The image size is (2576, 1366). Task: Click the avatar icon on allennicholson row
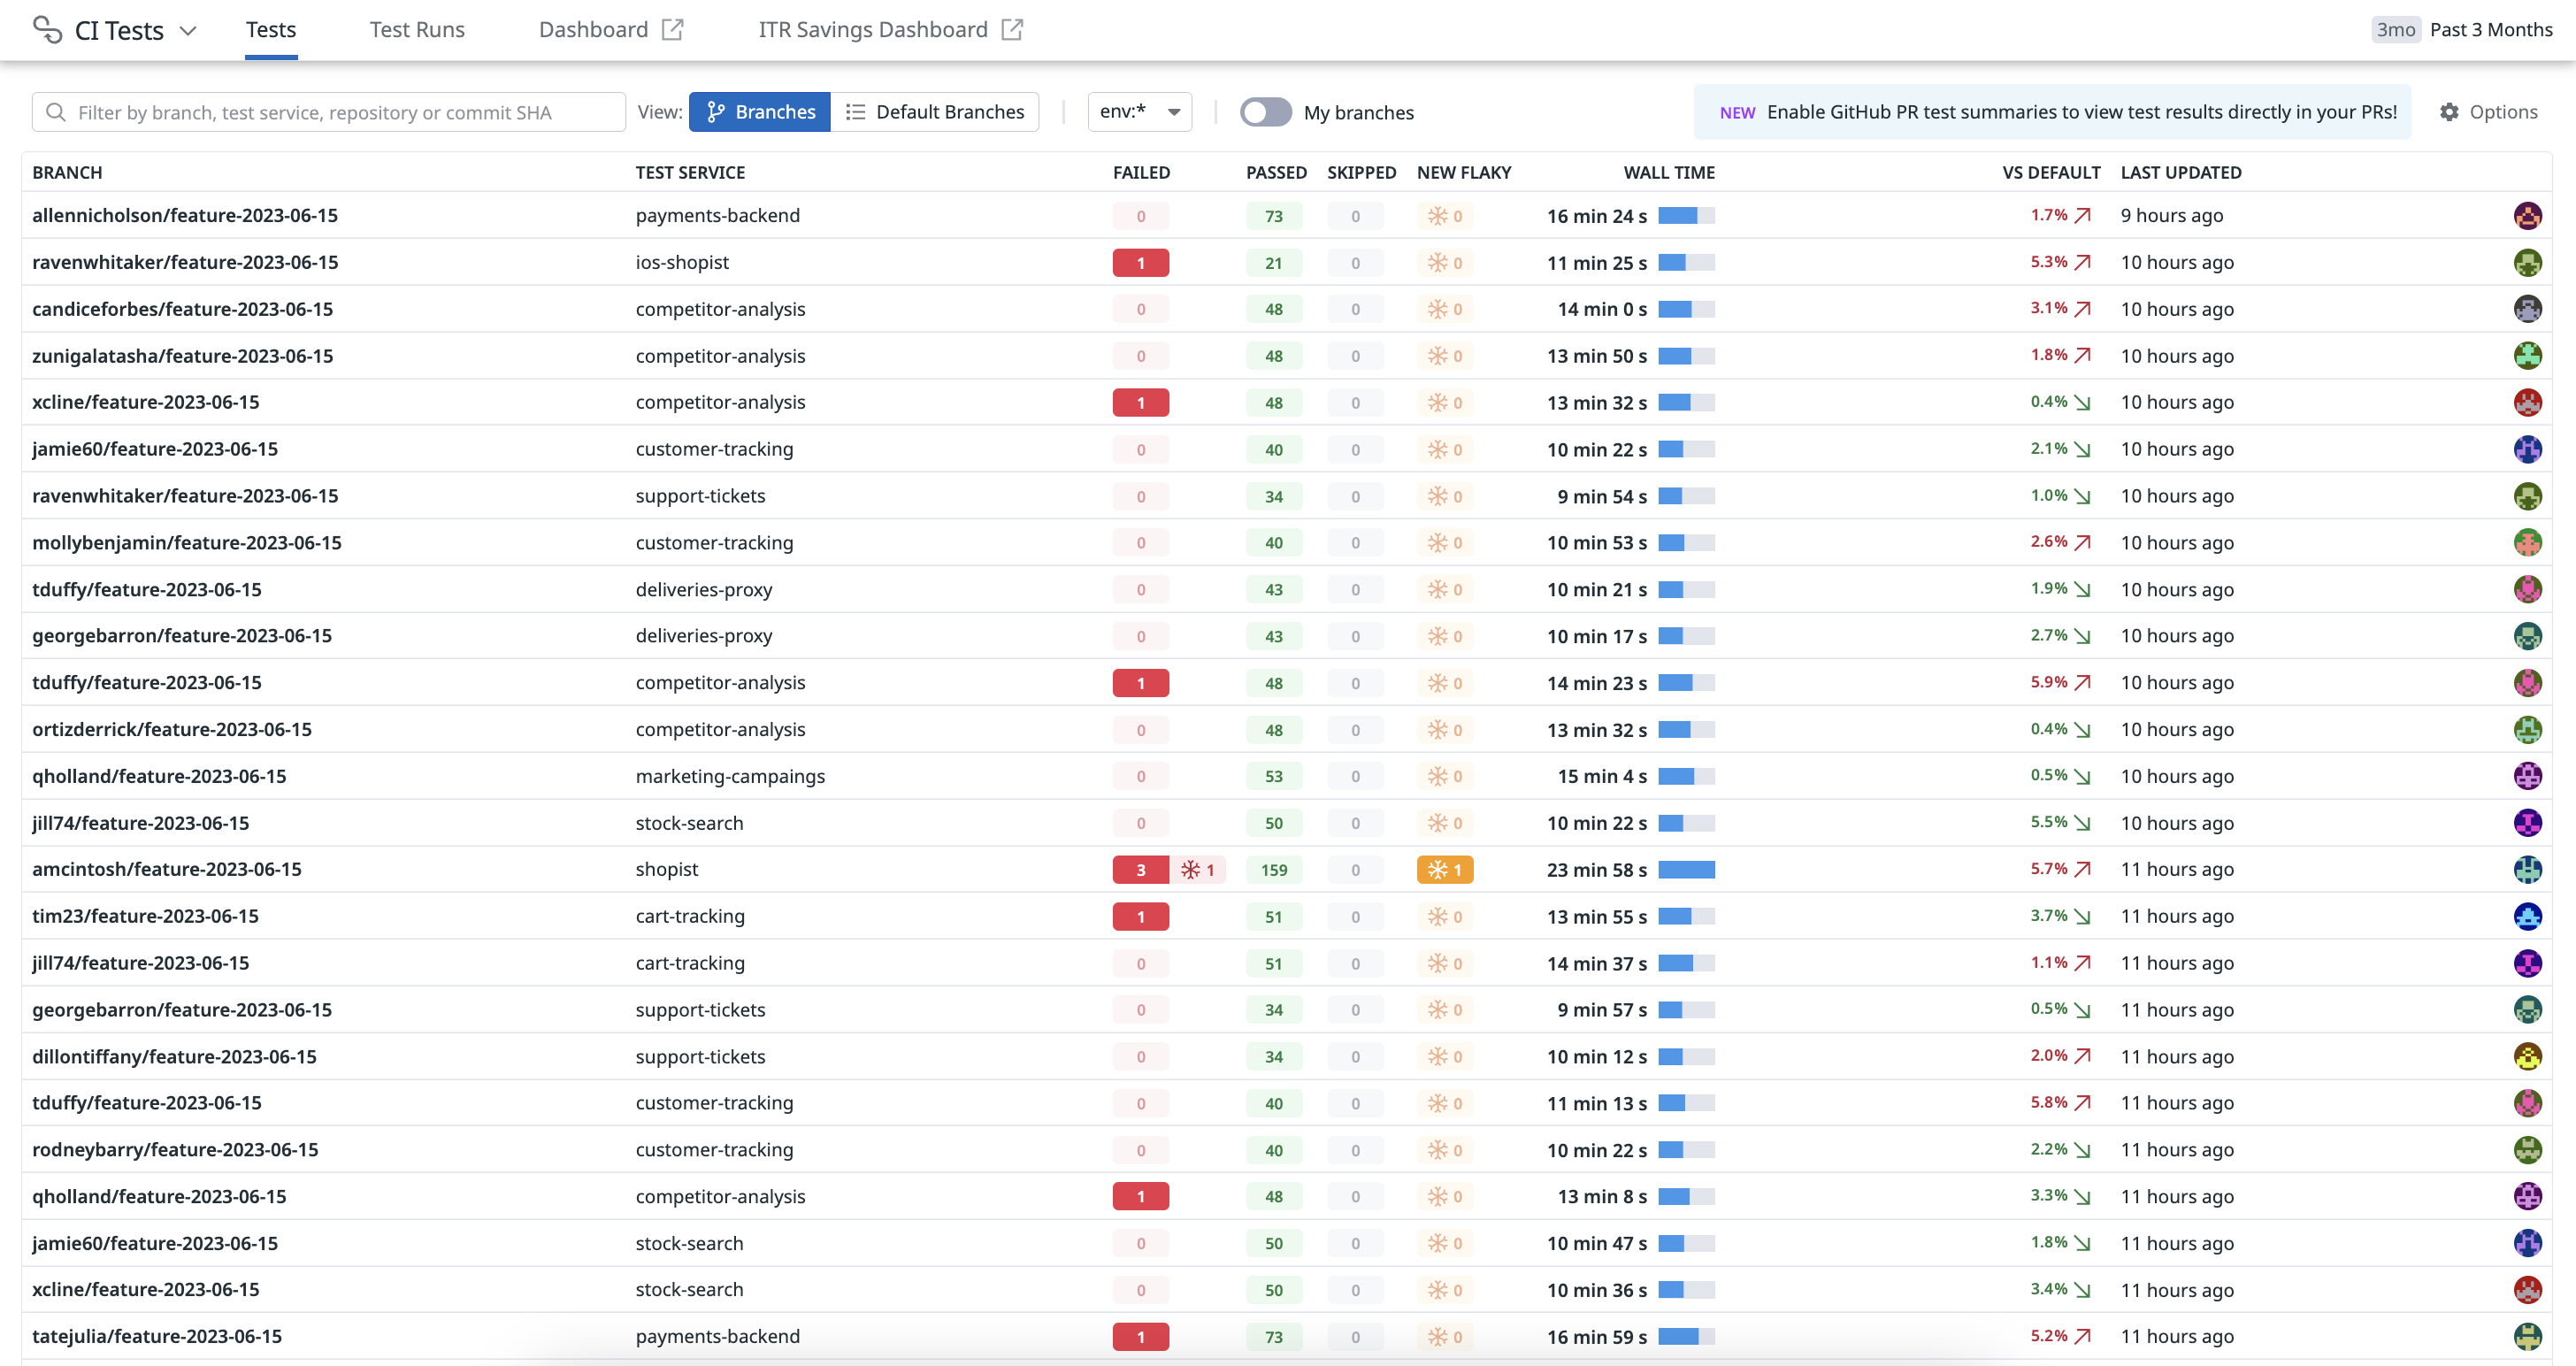[2527, 215]
